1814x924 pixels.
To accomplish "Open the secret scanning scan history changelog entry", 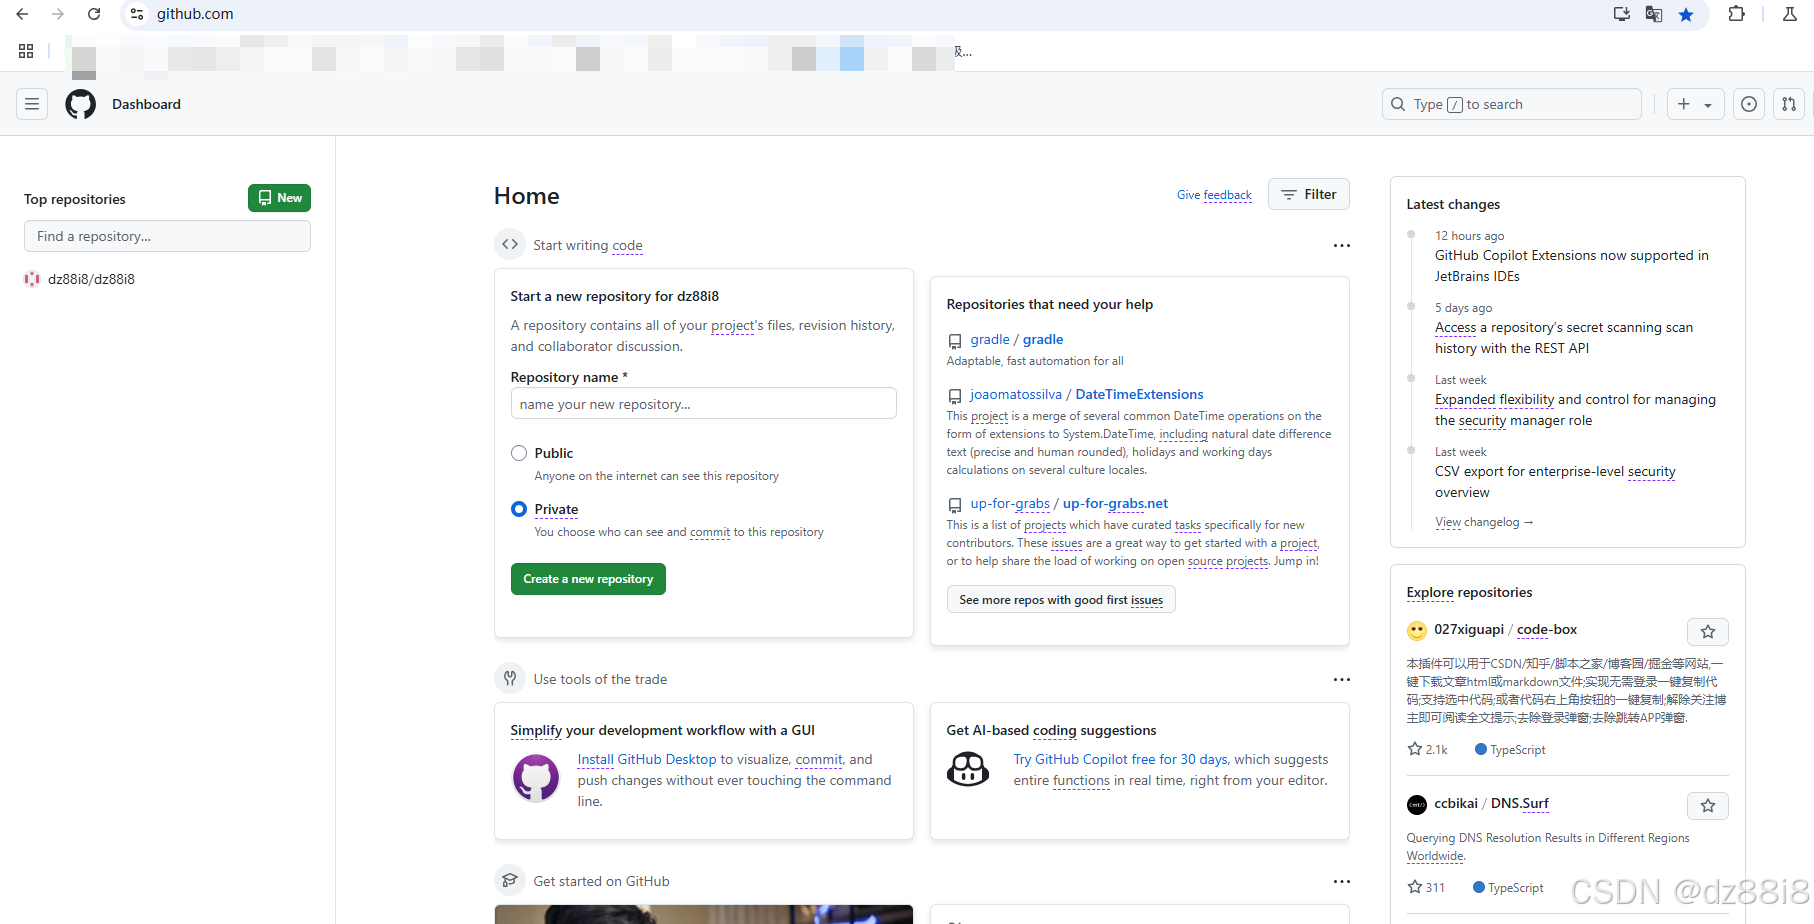I will pos(1563,338).
